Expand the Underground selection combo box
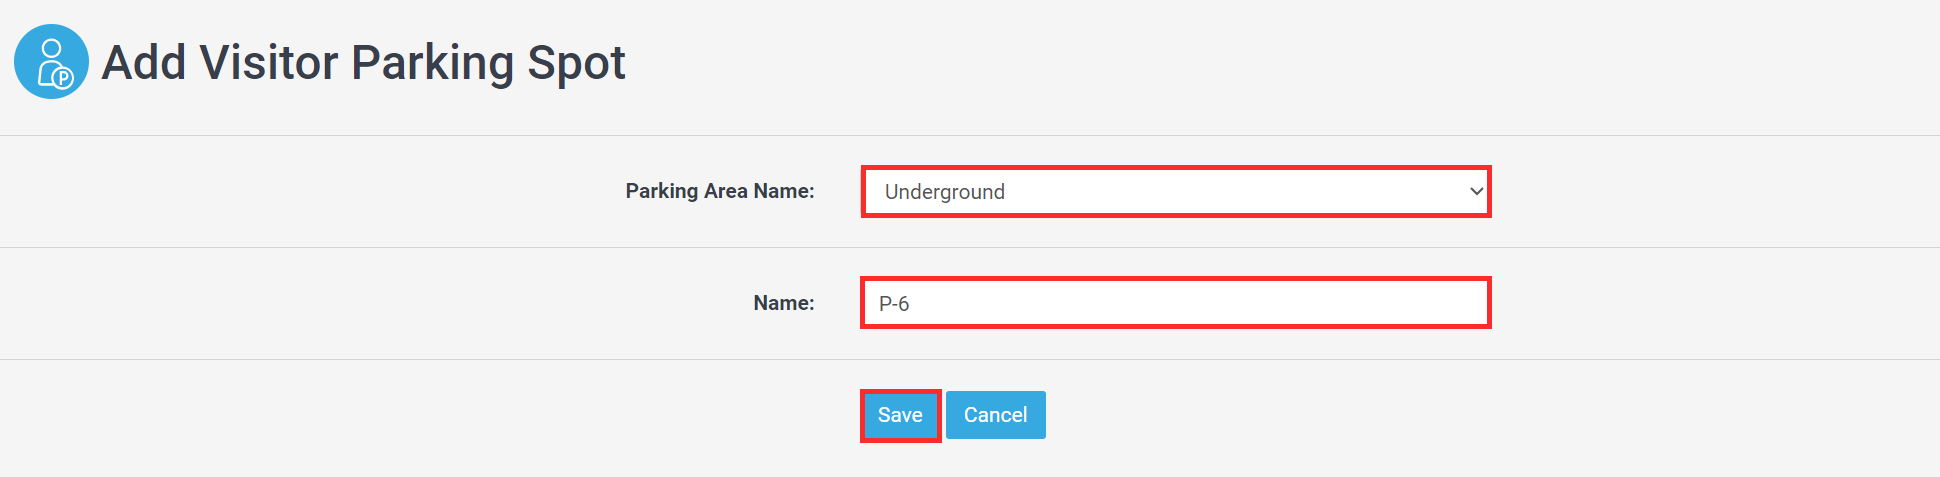The width and height of the screenshot is (1940, 477). pyautogui.click(x=1176, y=191)
